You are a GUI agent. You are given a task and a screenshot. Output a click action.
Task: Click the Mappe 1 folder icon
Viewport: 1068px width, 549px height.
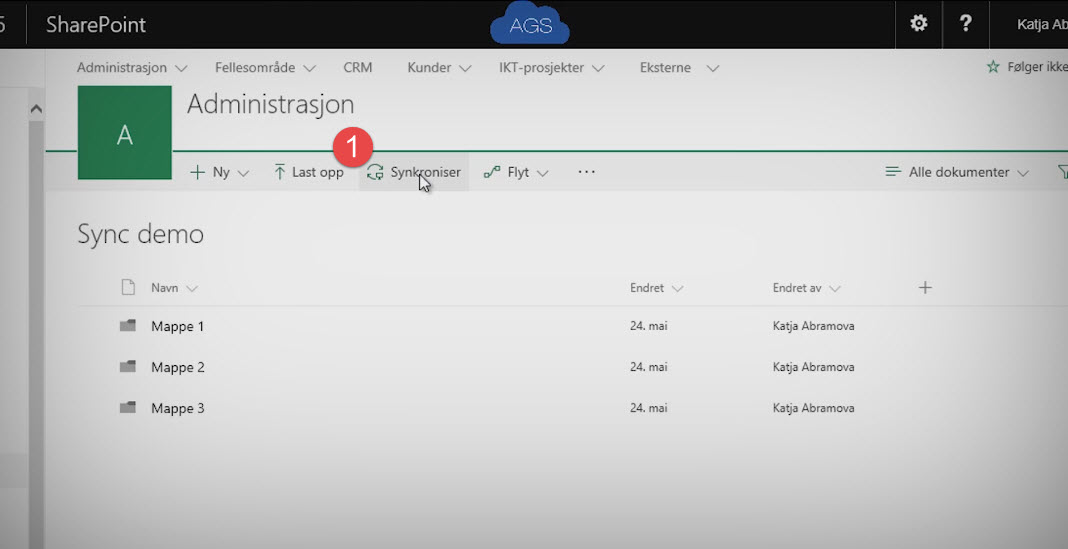127,326
